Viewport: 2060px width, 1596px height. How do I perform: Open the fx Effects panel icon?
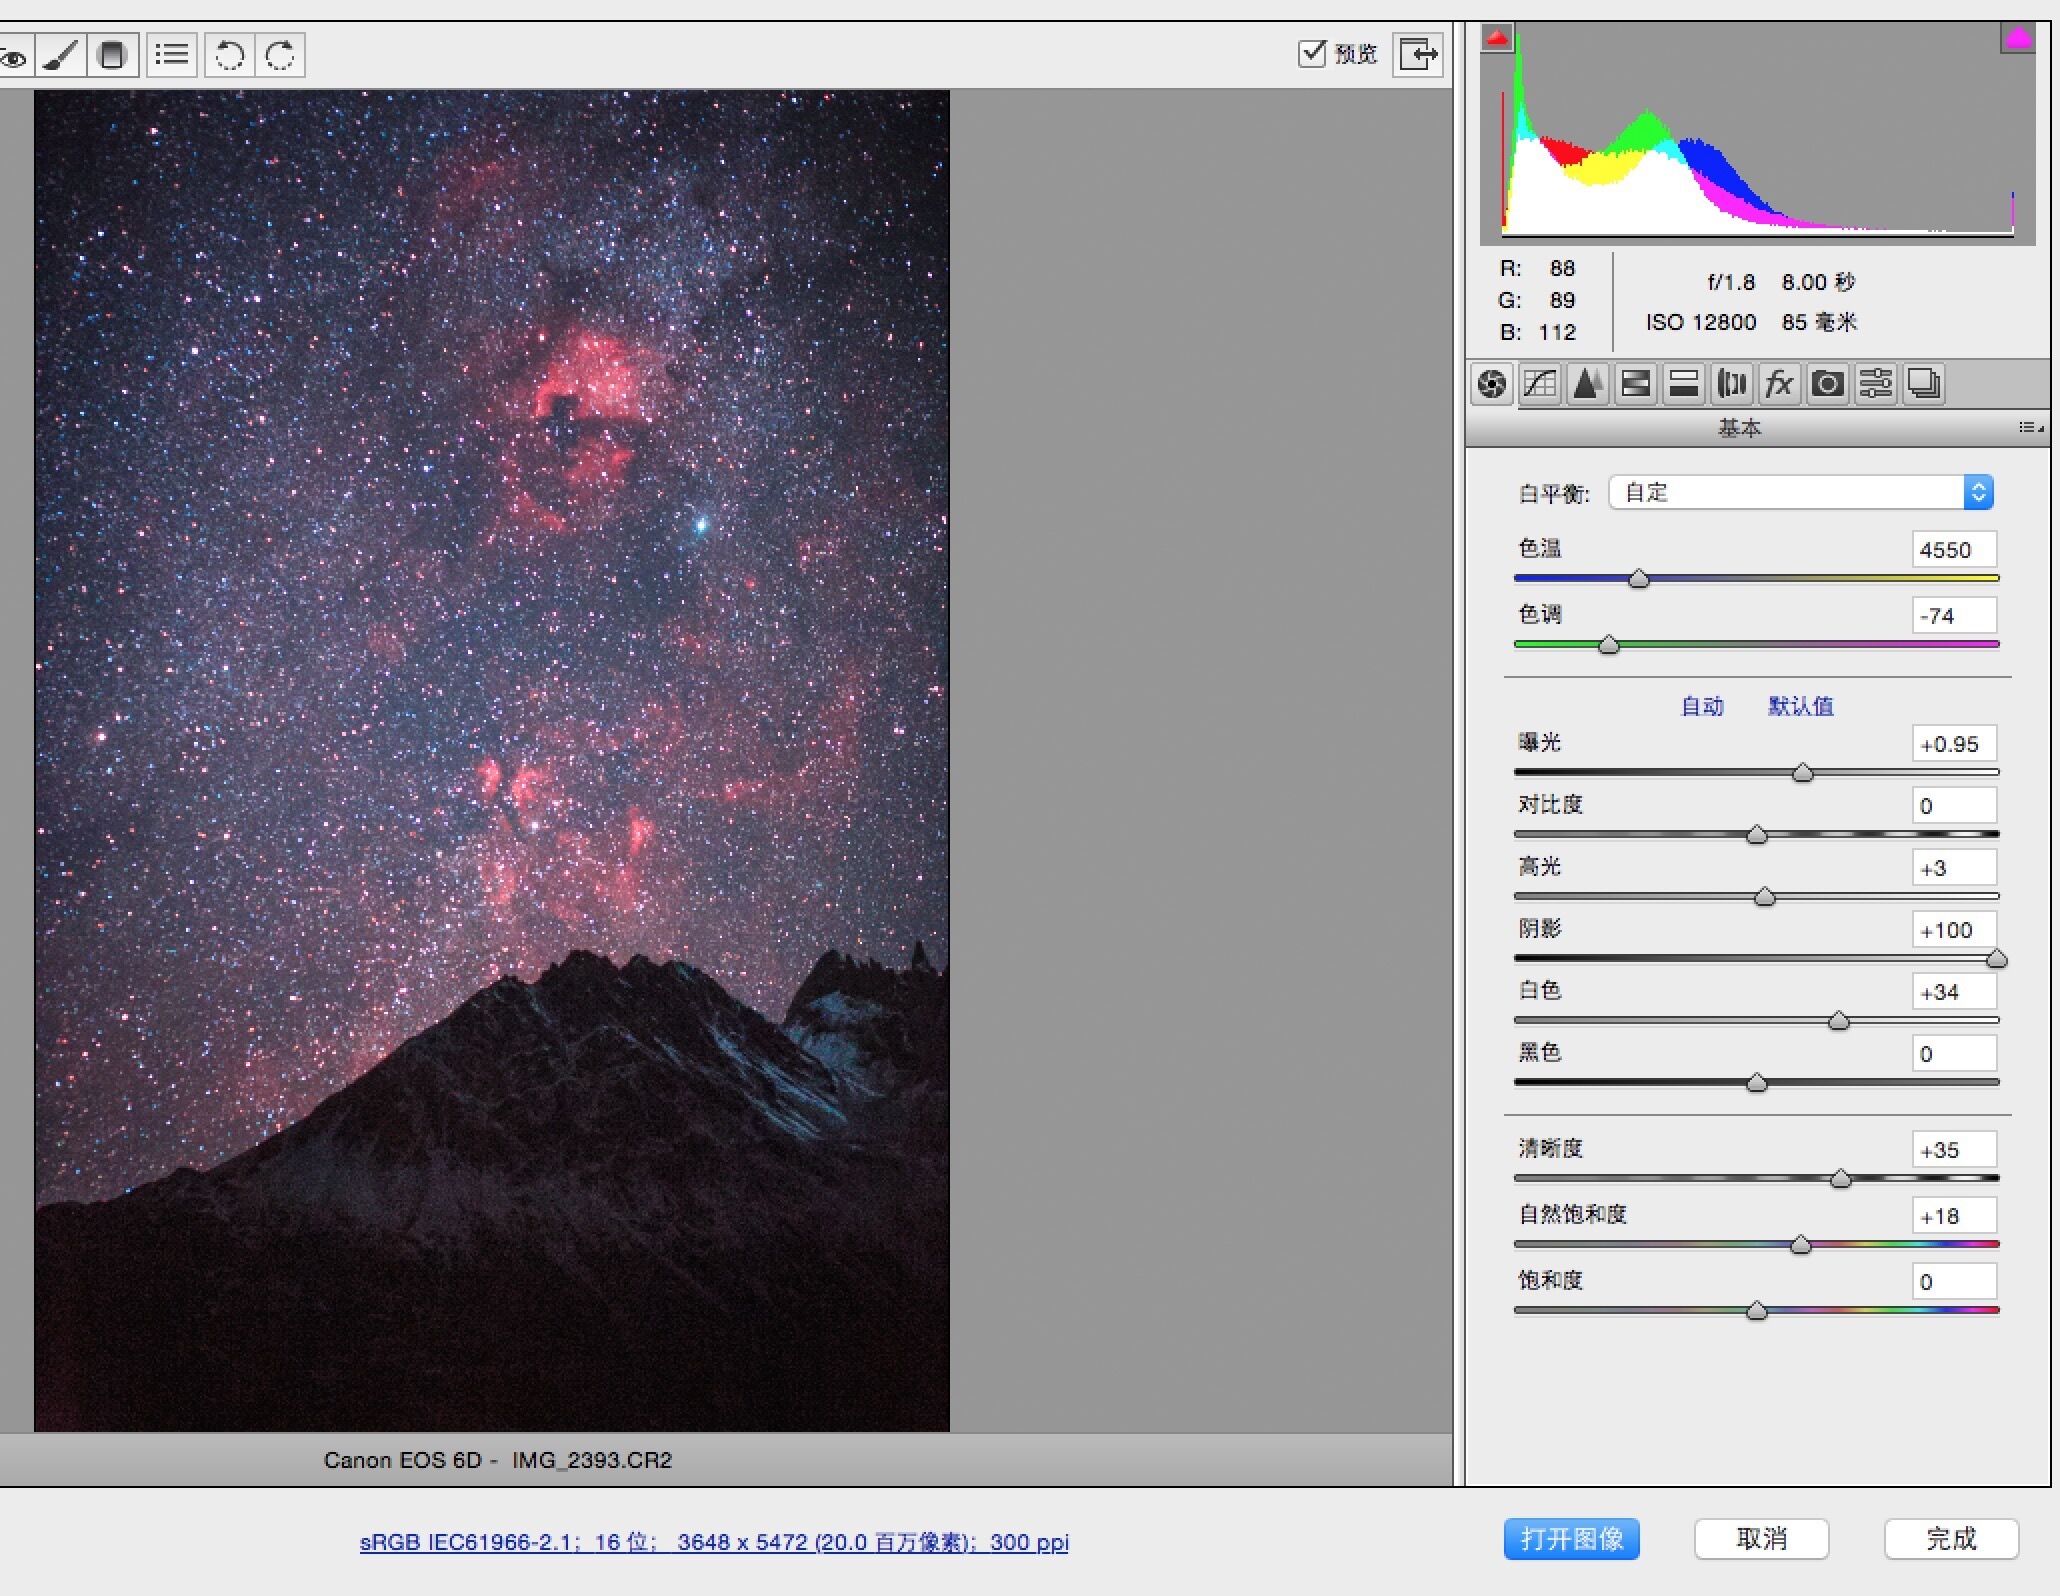(x=1779, y=384)
